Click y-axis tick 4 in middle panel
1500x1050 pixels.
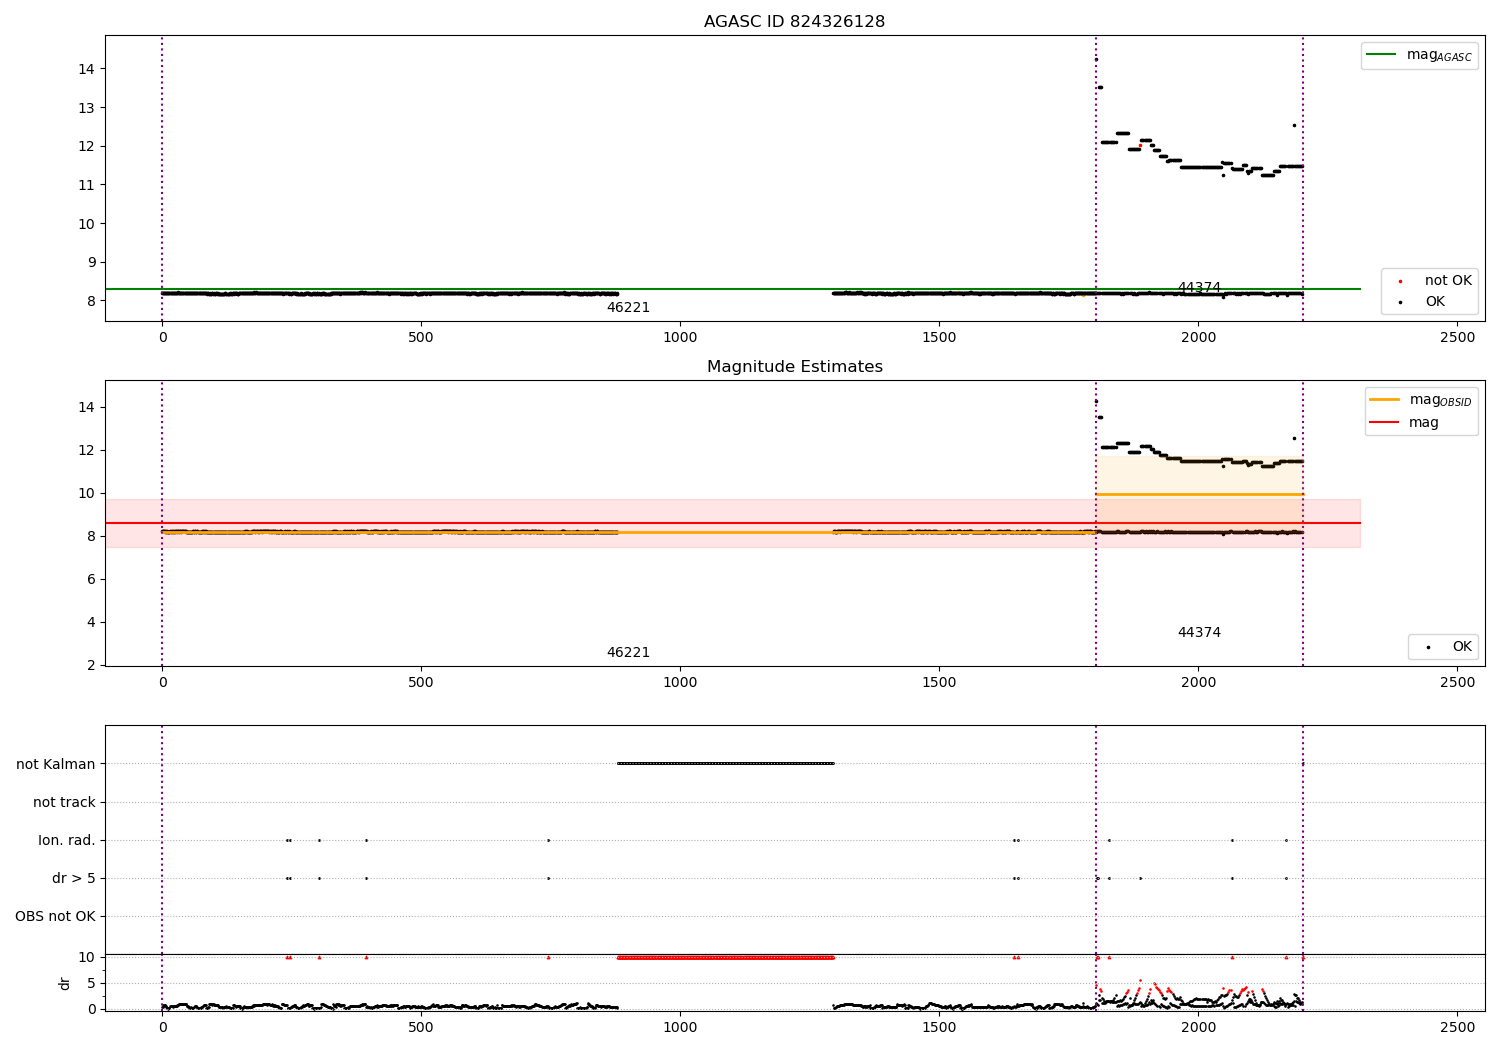pyautogui.click(x=91, y=622)
